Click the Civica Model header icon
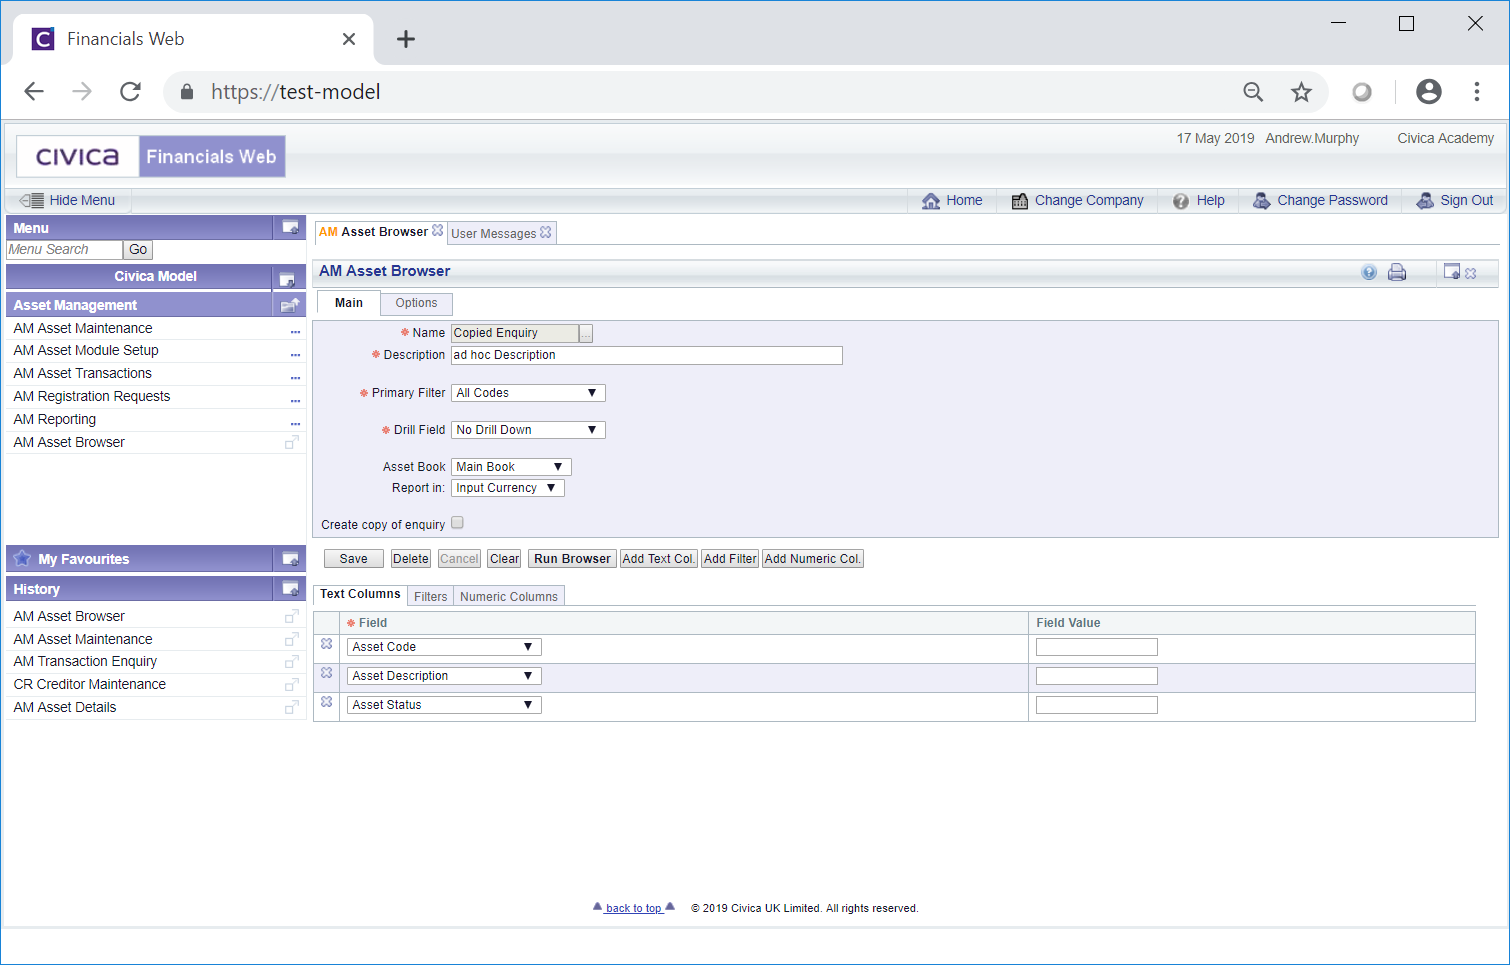This screenshot has width=1510, height=965. 287,278
